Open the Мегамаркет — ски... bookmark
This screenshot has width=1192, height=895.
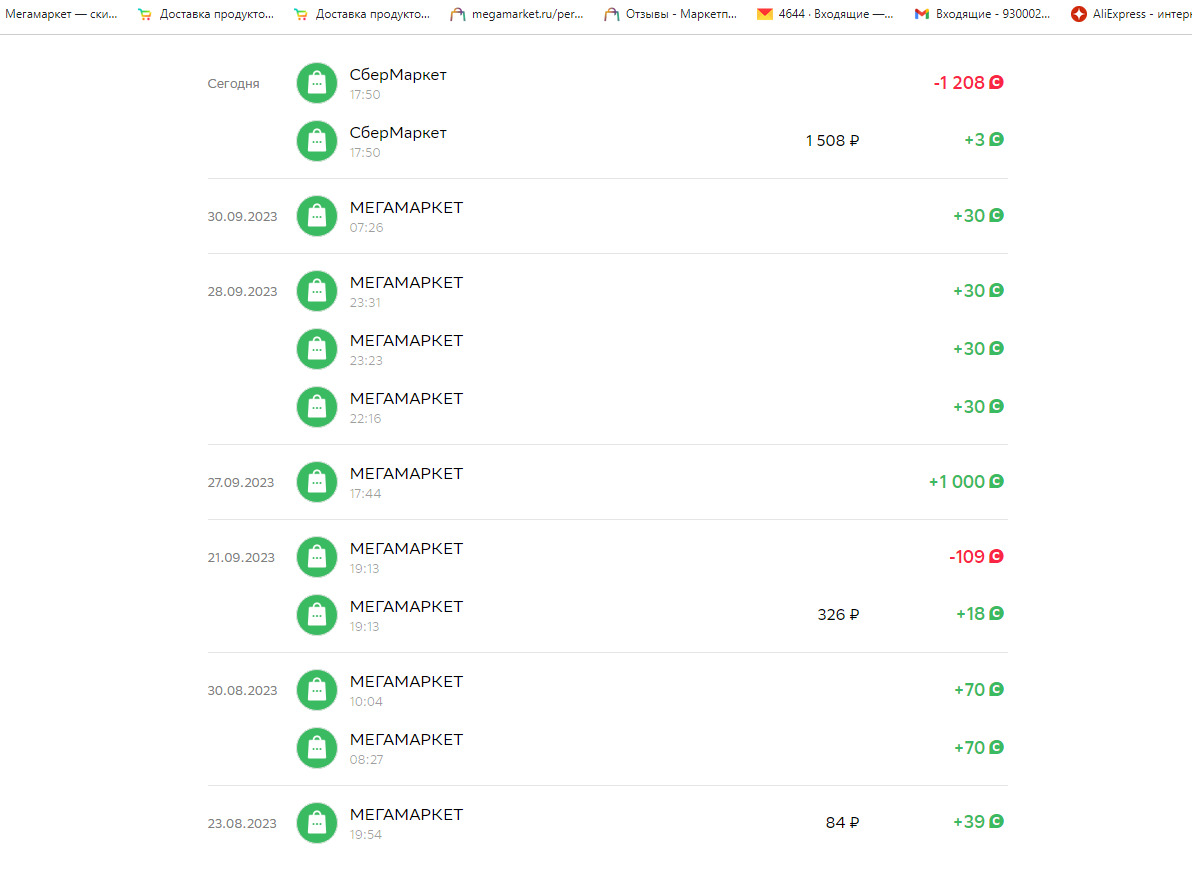61,14
